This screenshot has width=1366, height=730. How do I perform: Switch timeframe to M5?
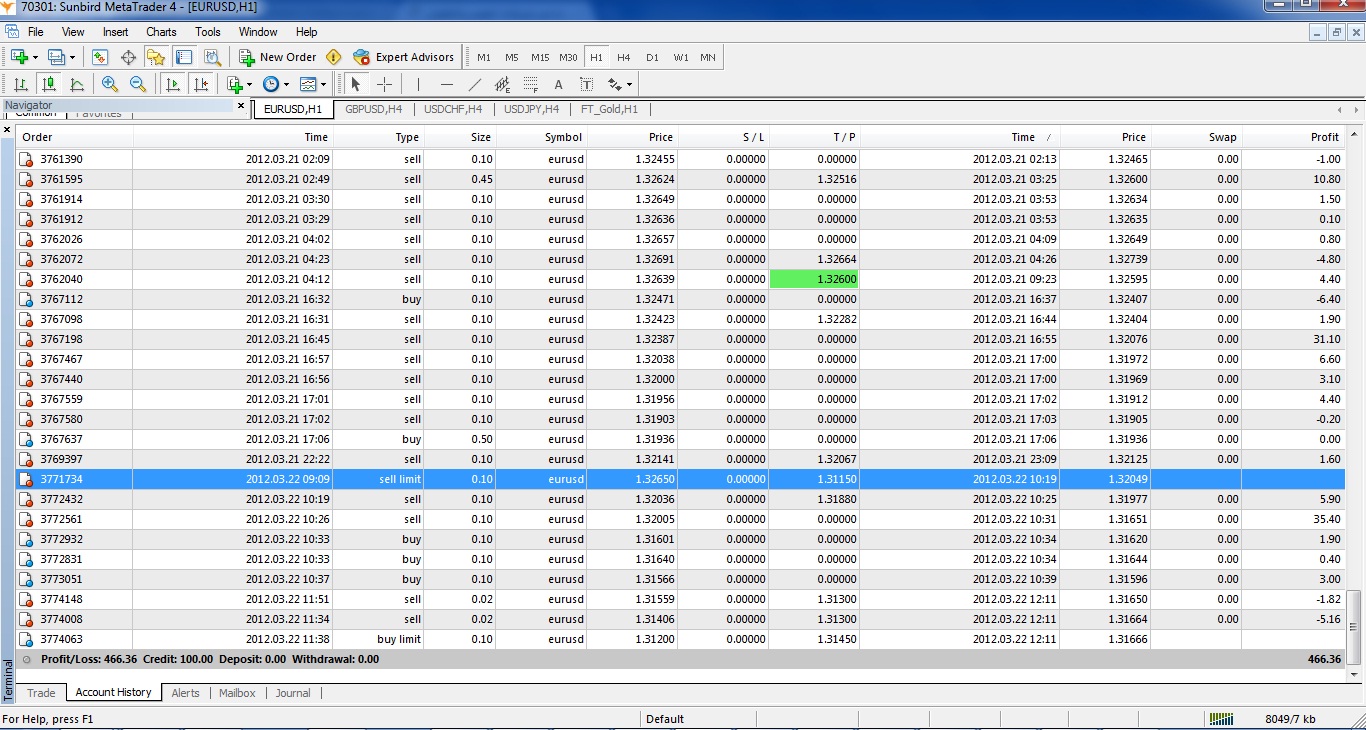(512, 57)
